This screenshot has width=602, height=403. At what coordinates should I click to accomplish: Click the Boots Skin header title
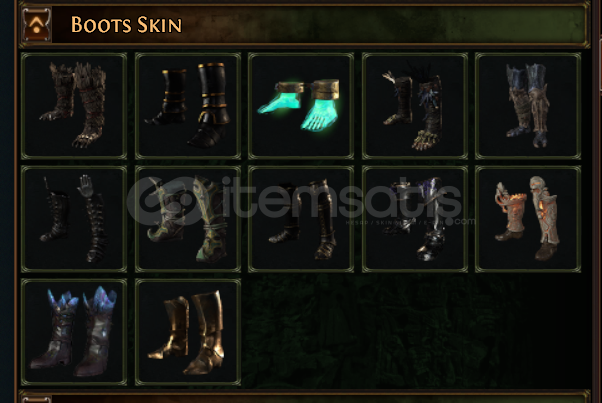click(126, 25)
